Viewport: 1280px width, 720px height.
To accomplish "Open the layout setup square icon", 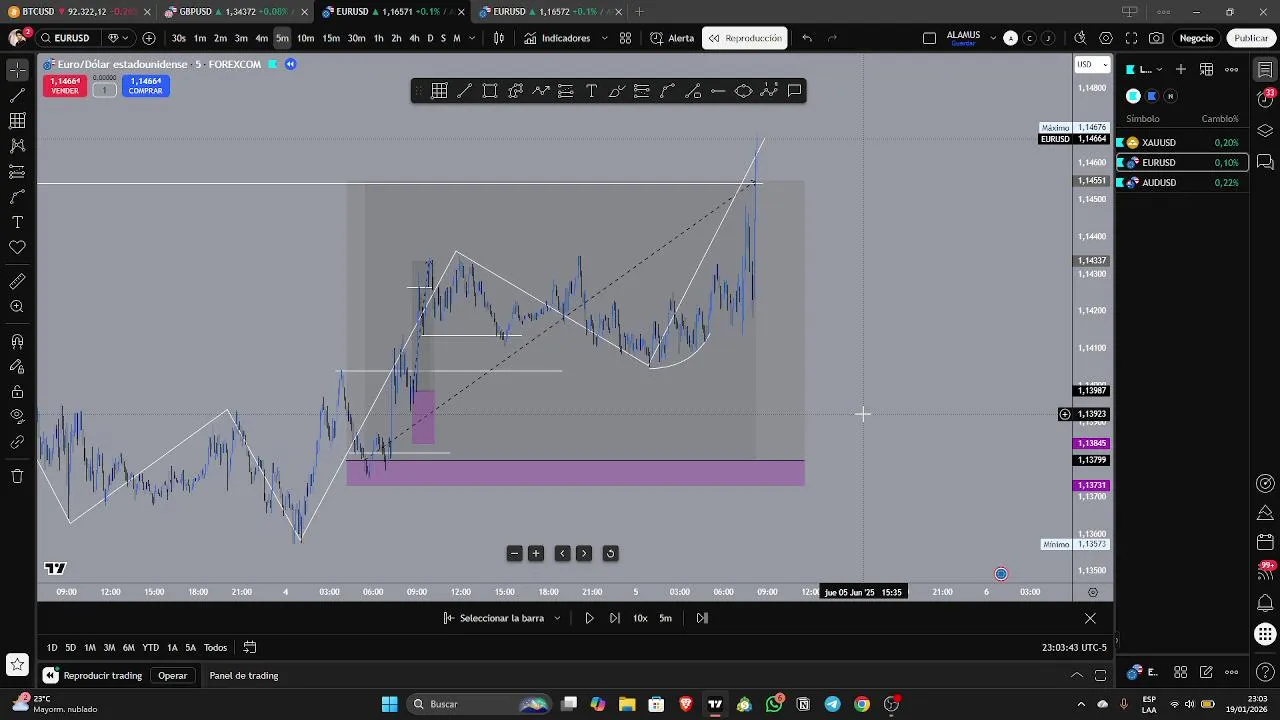I will 929,38.
